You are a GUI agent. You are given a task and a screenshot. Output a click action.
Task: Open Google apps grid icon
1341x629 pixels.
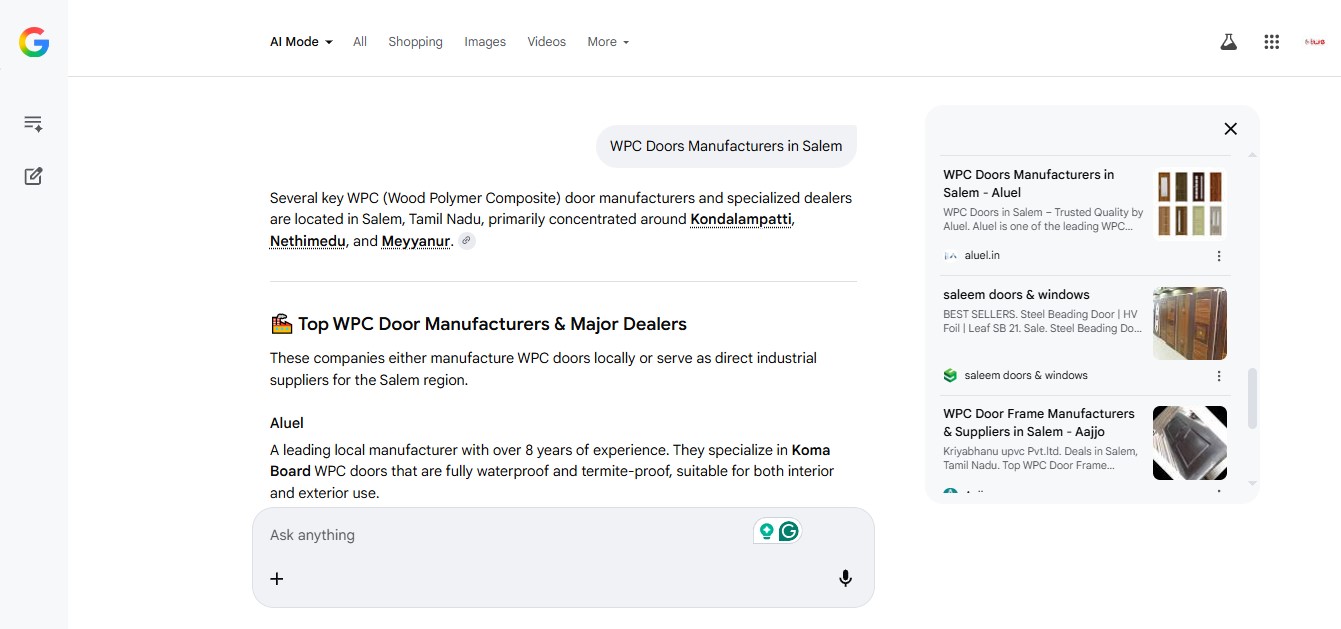1272,42
